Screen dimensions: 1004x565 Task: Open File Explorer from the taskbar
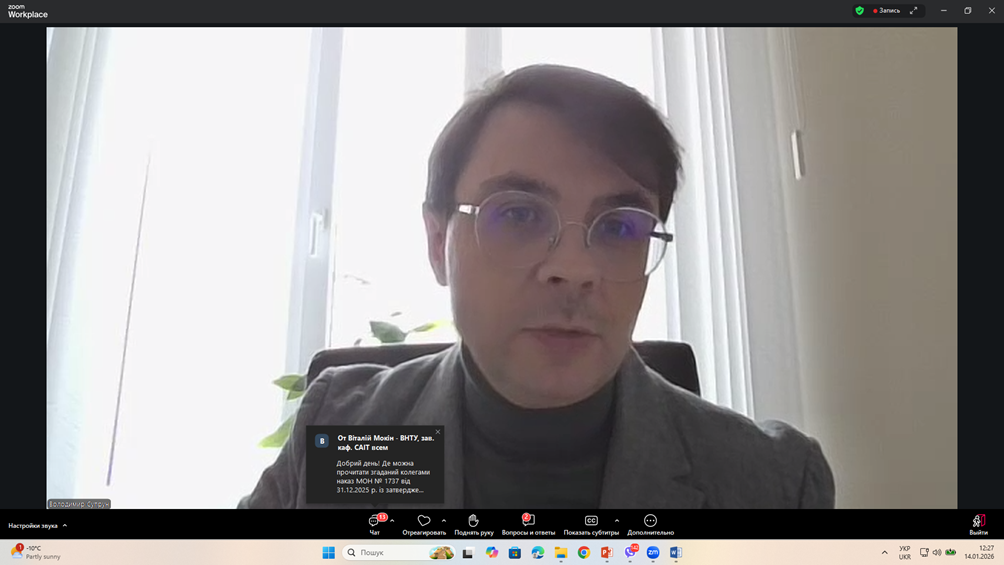[561, 552]
